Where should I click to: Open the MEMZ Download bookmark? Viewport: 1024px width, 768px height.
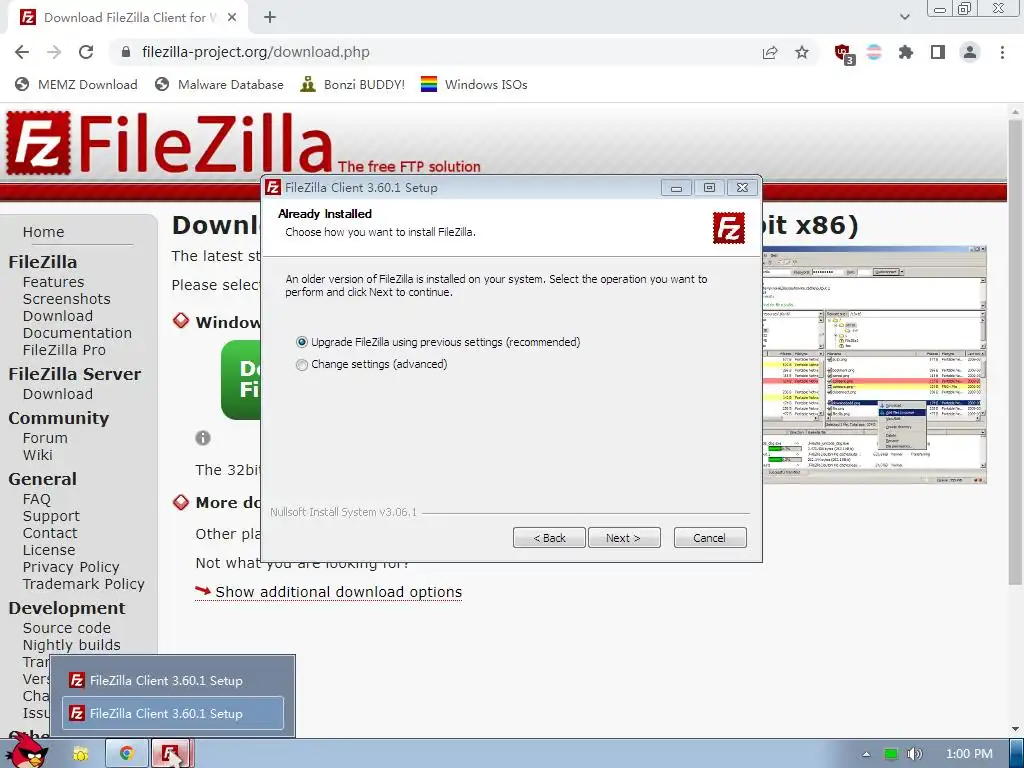click(x=76, y=85)
